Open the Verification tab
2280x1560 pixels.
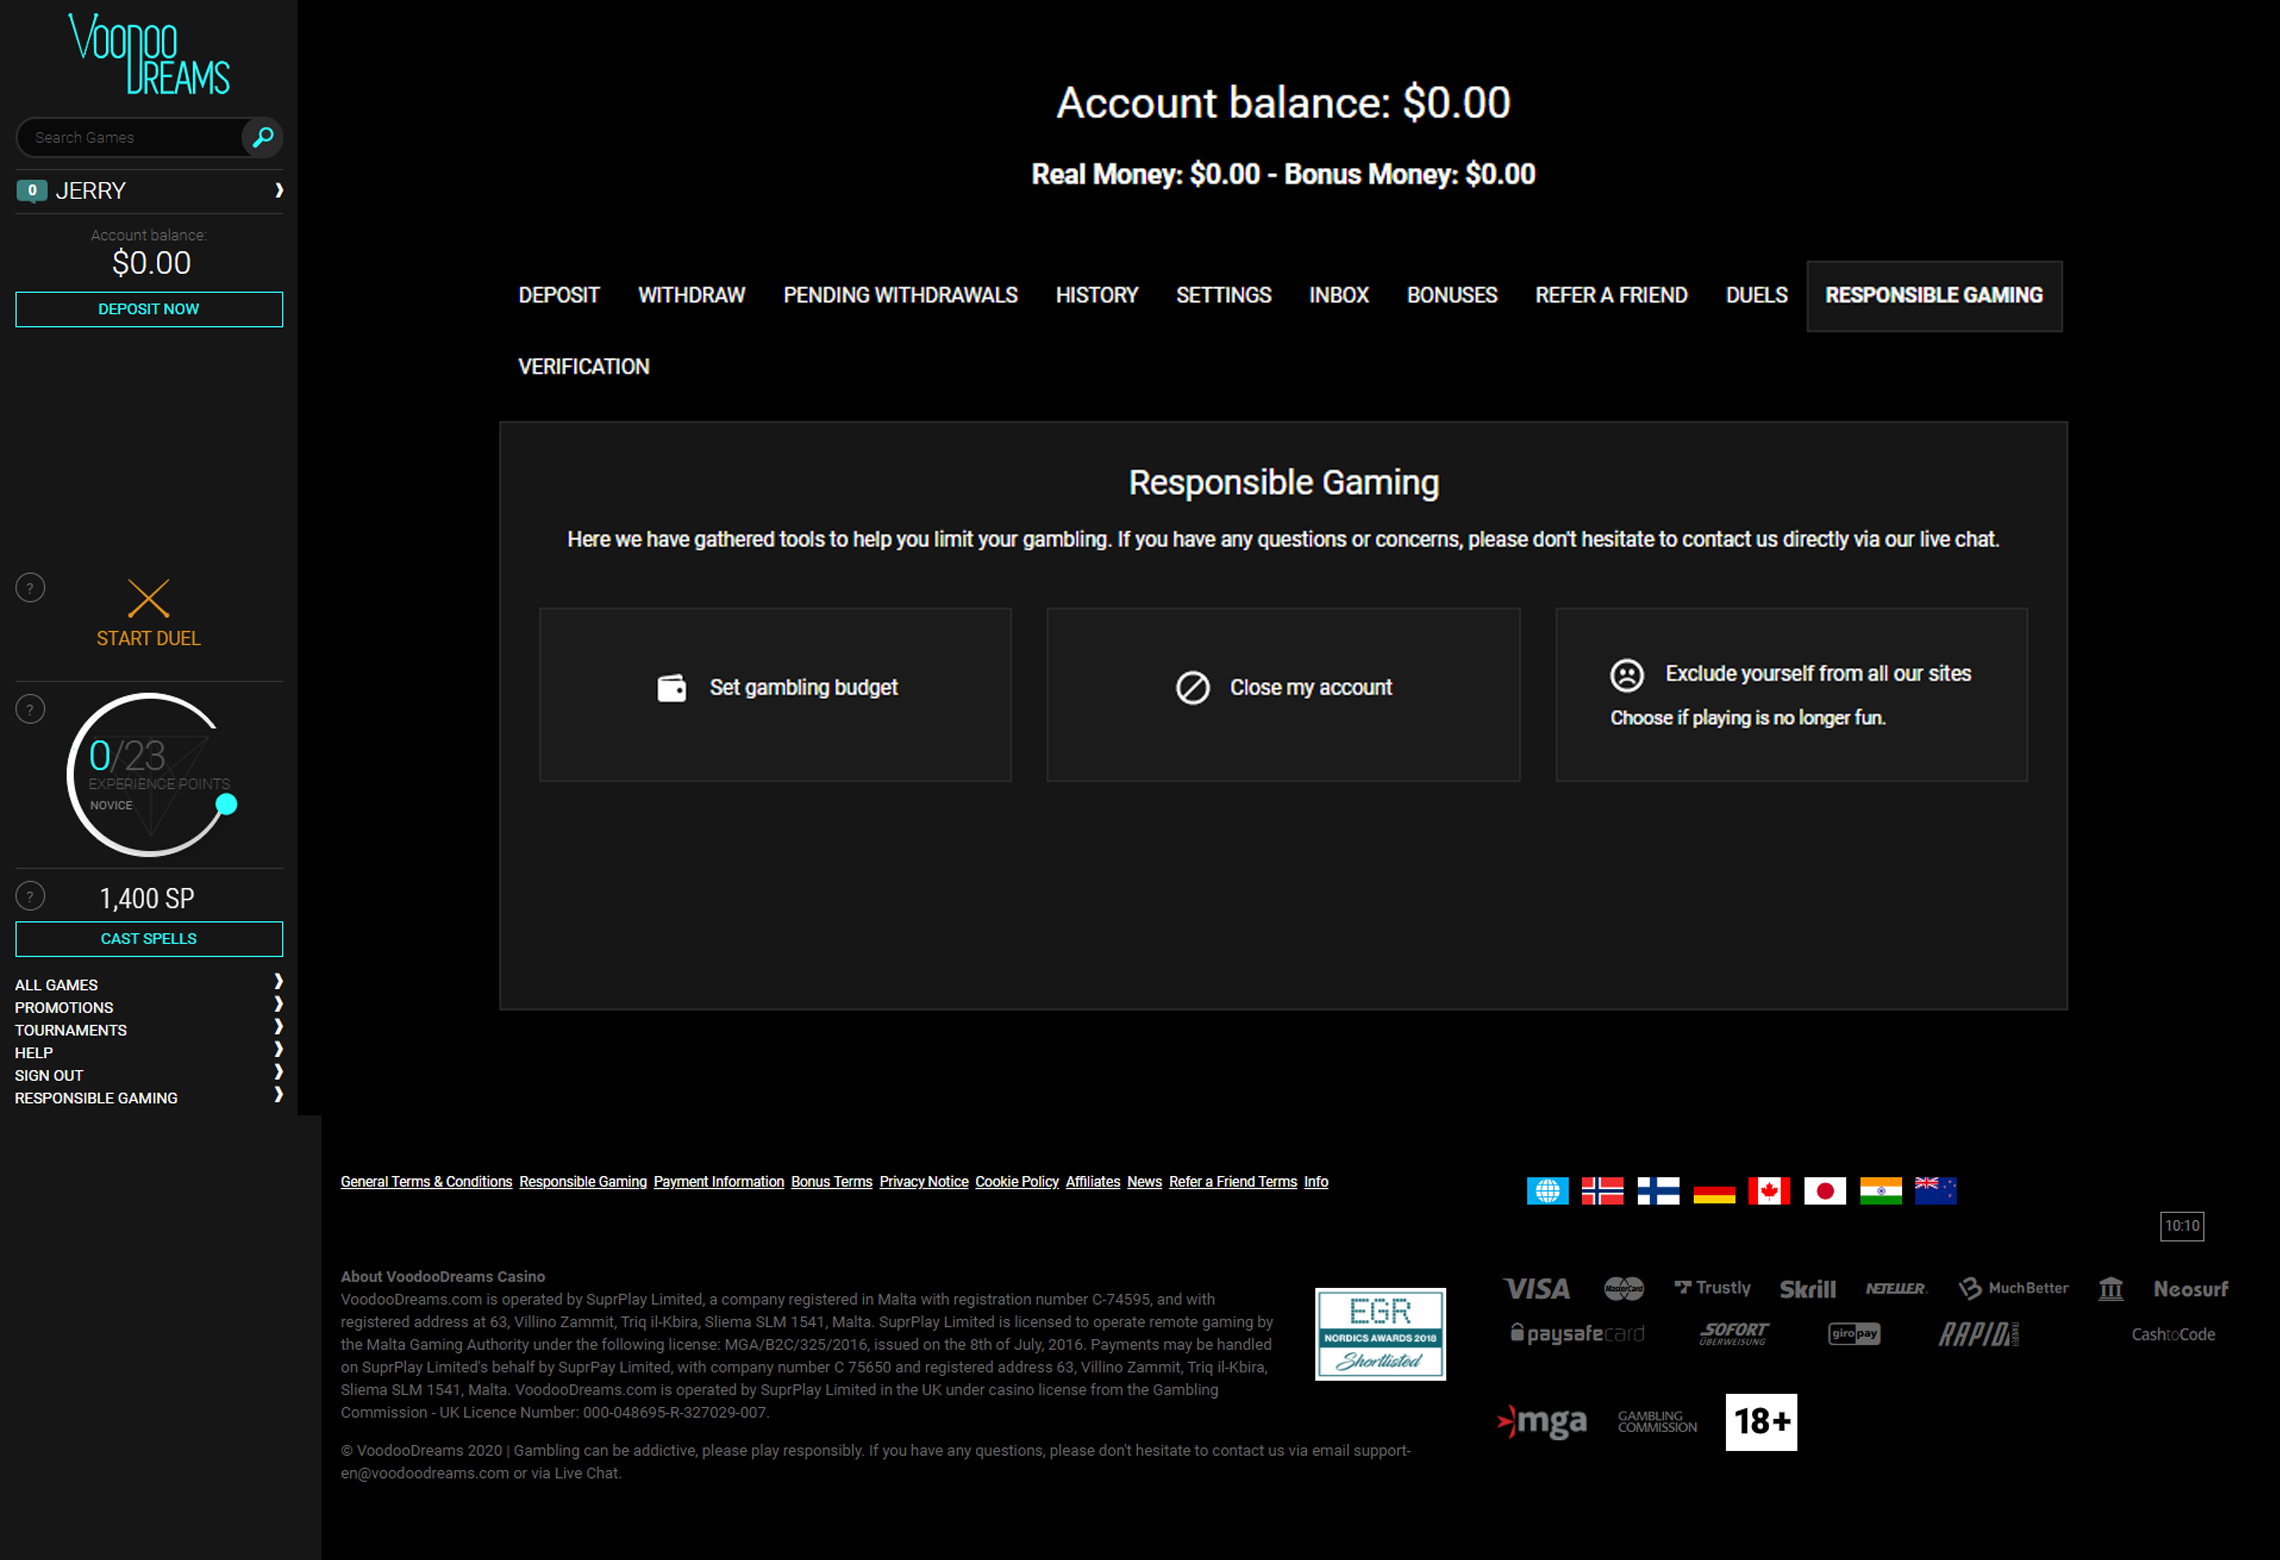584,367
